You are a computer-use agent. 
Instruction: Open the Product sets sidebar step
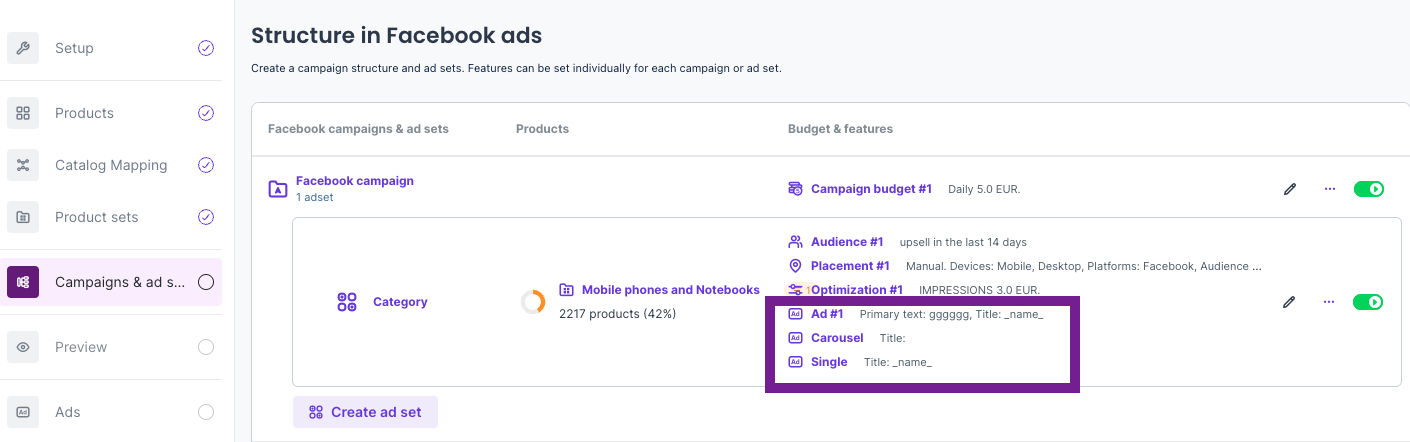pyautogui.click(x=96, y=217)
